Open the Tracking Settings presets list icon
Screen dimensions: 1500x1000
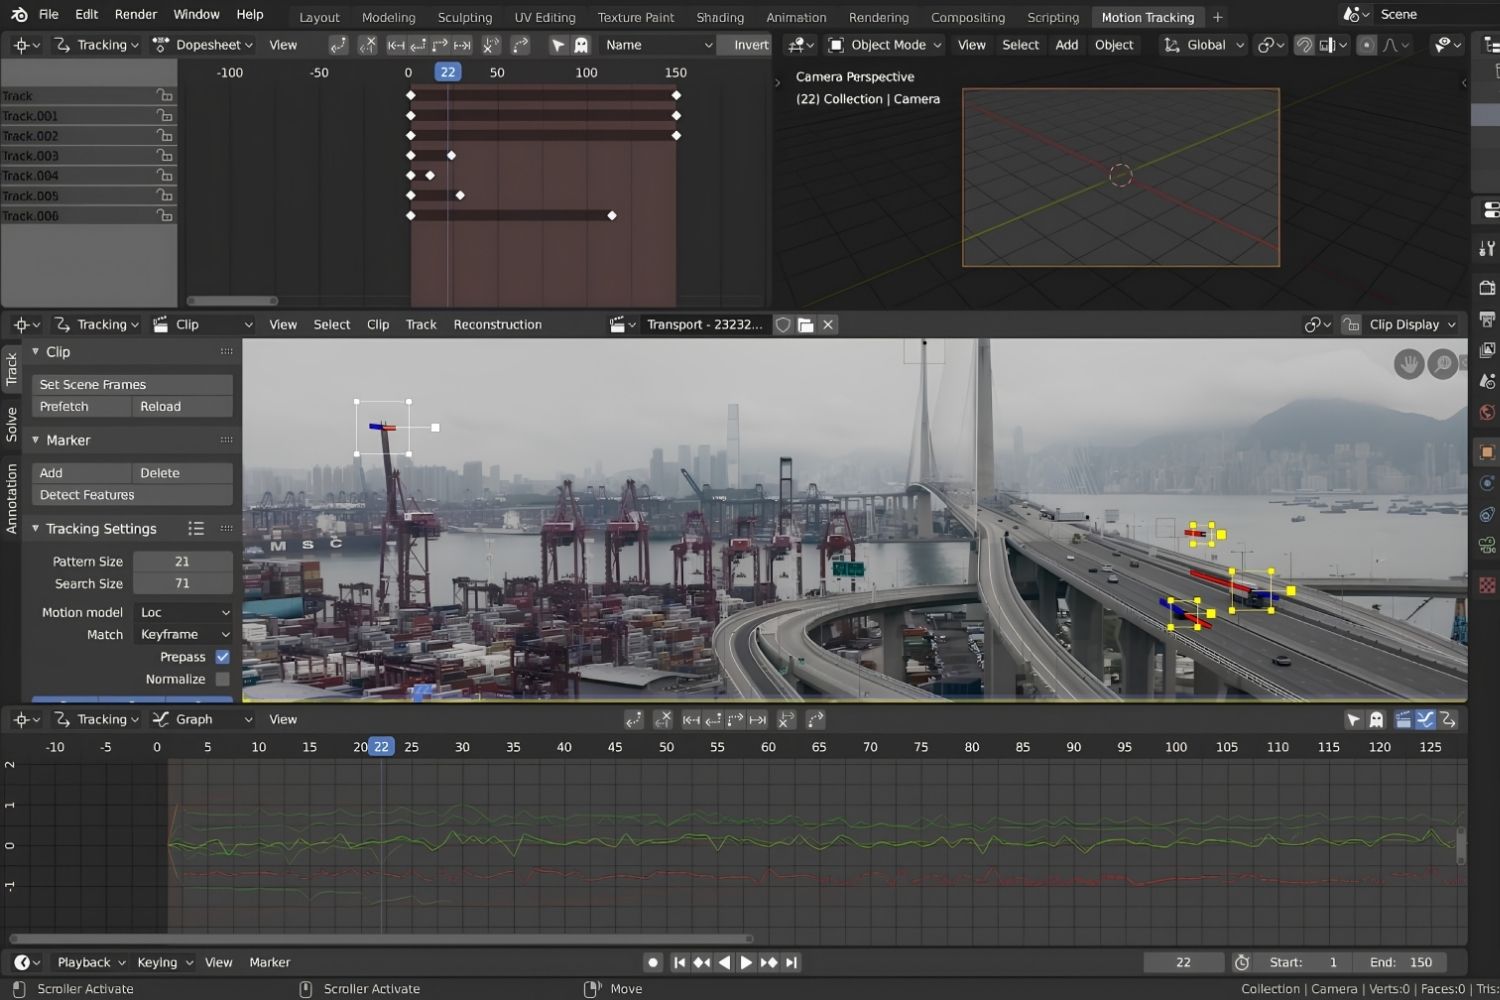pos(196,528)
